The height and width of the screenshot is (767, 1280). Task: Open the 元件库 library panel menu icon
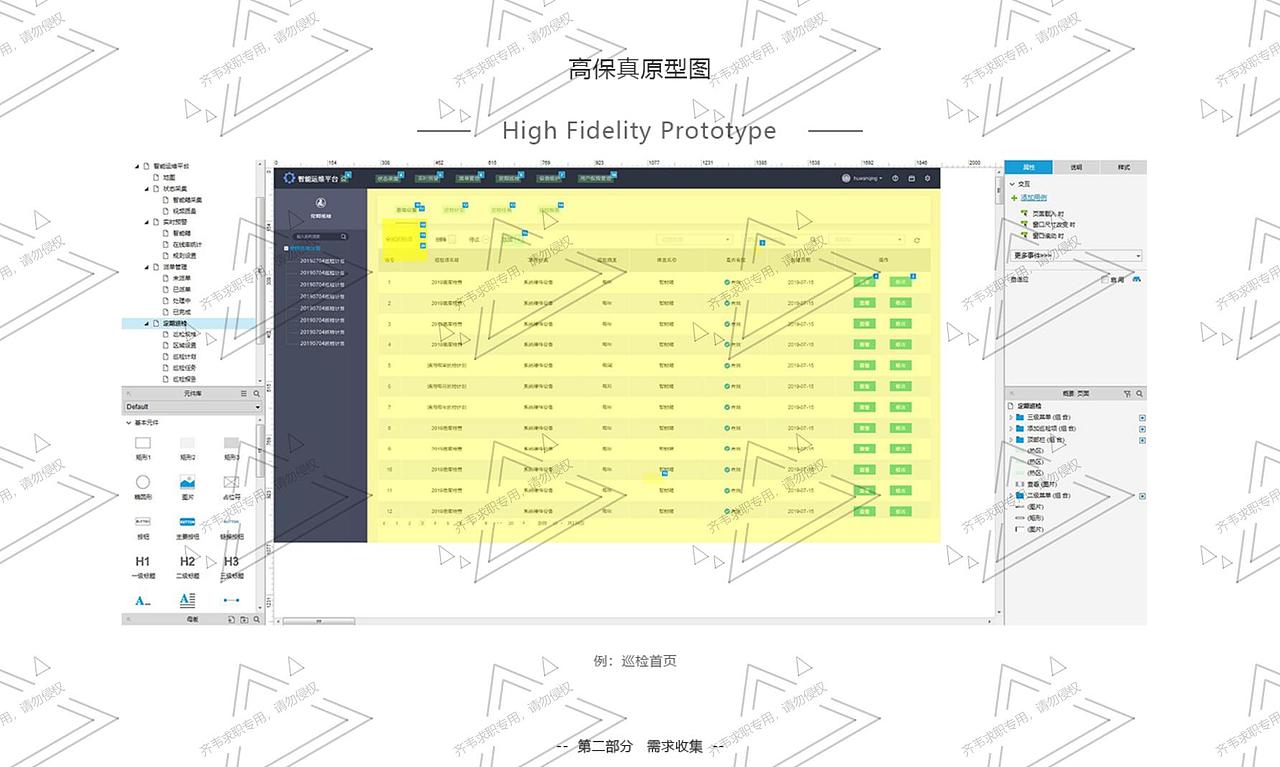243,394
